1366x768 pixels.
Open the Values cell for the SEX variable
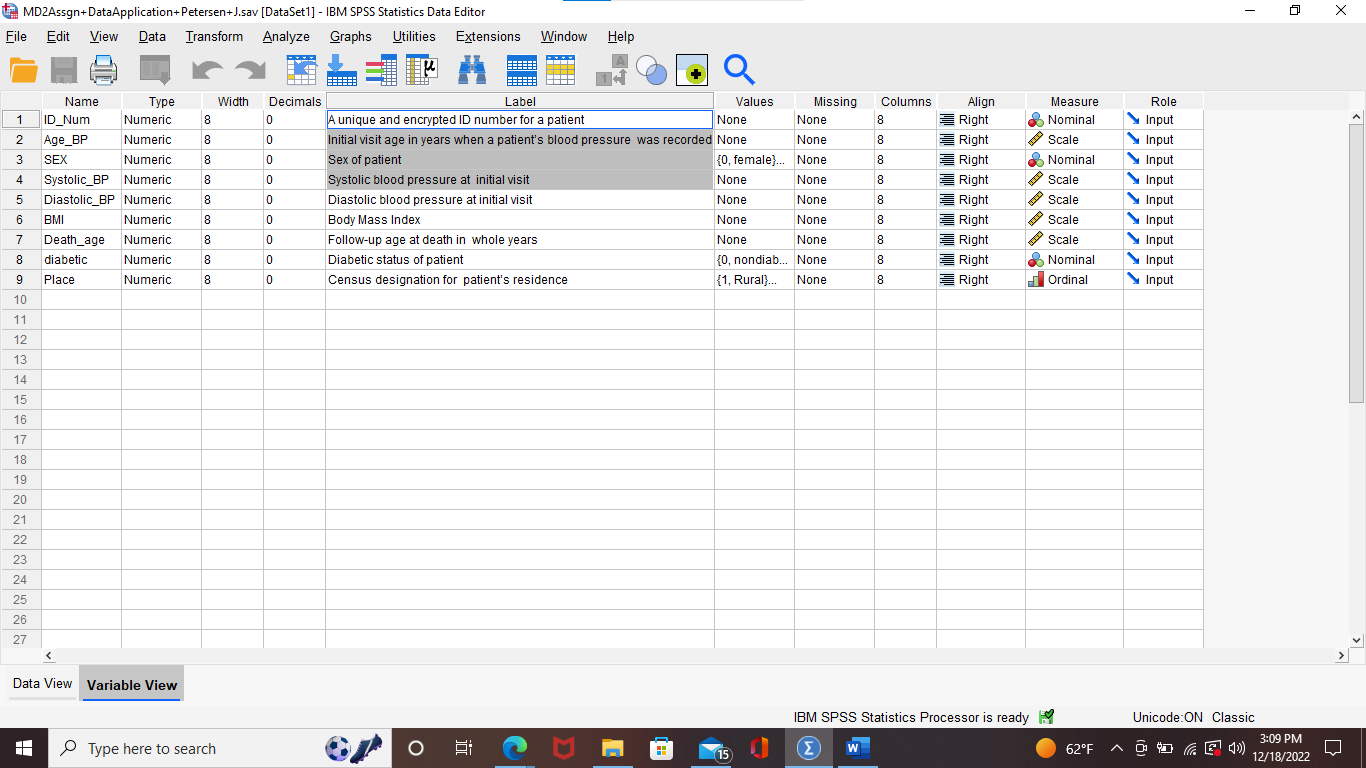(752, 159)
